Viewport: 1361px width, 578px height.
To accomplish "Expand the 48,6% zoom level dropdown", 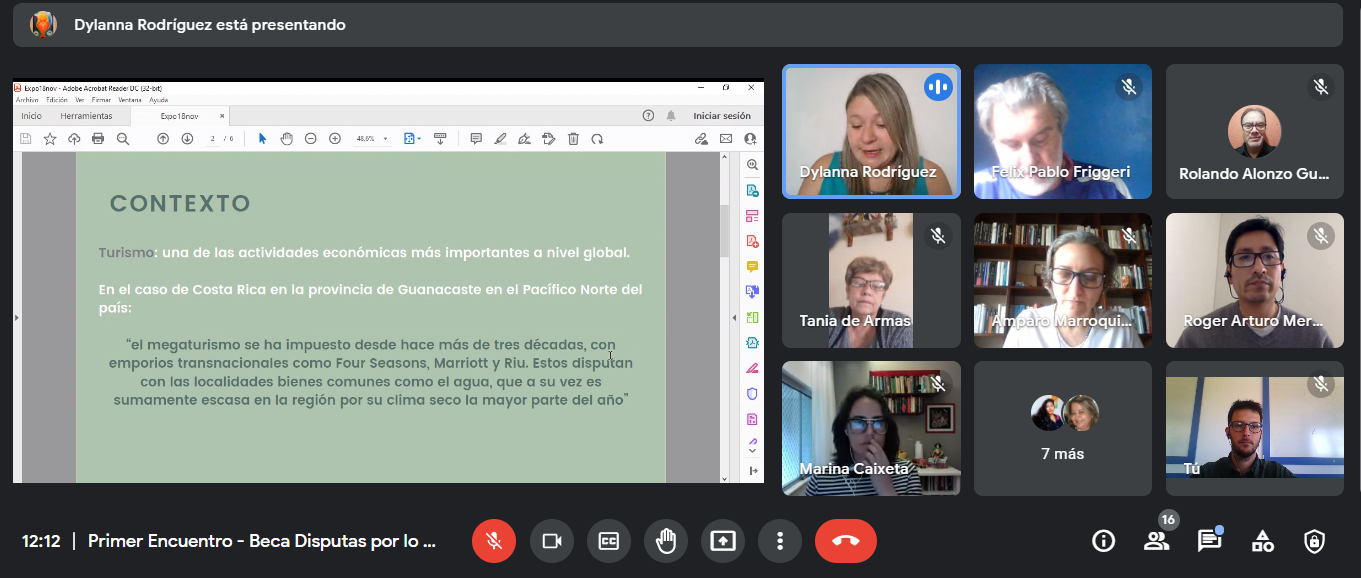I will [x=386, y=139].
